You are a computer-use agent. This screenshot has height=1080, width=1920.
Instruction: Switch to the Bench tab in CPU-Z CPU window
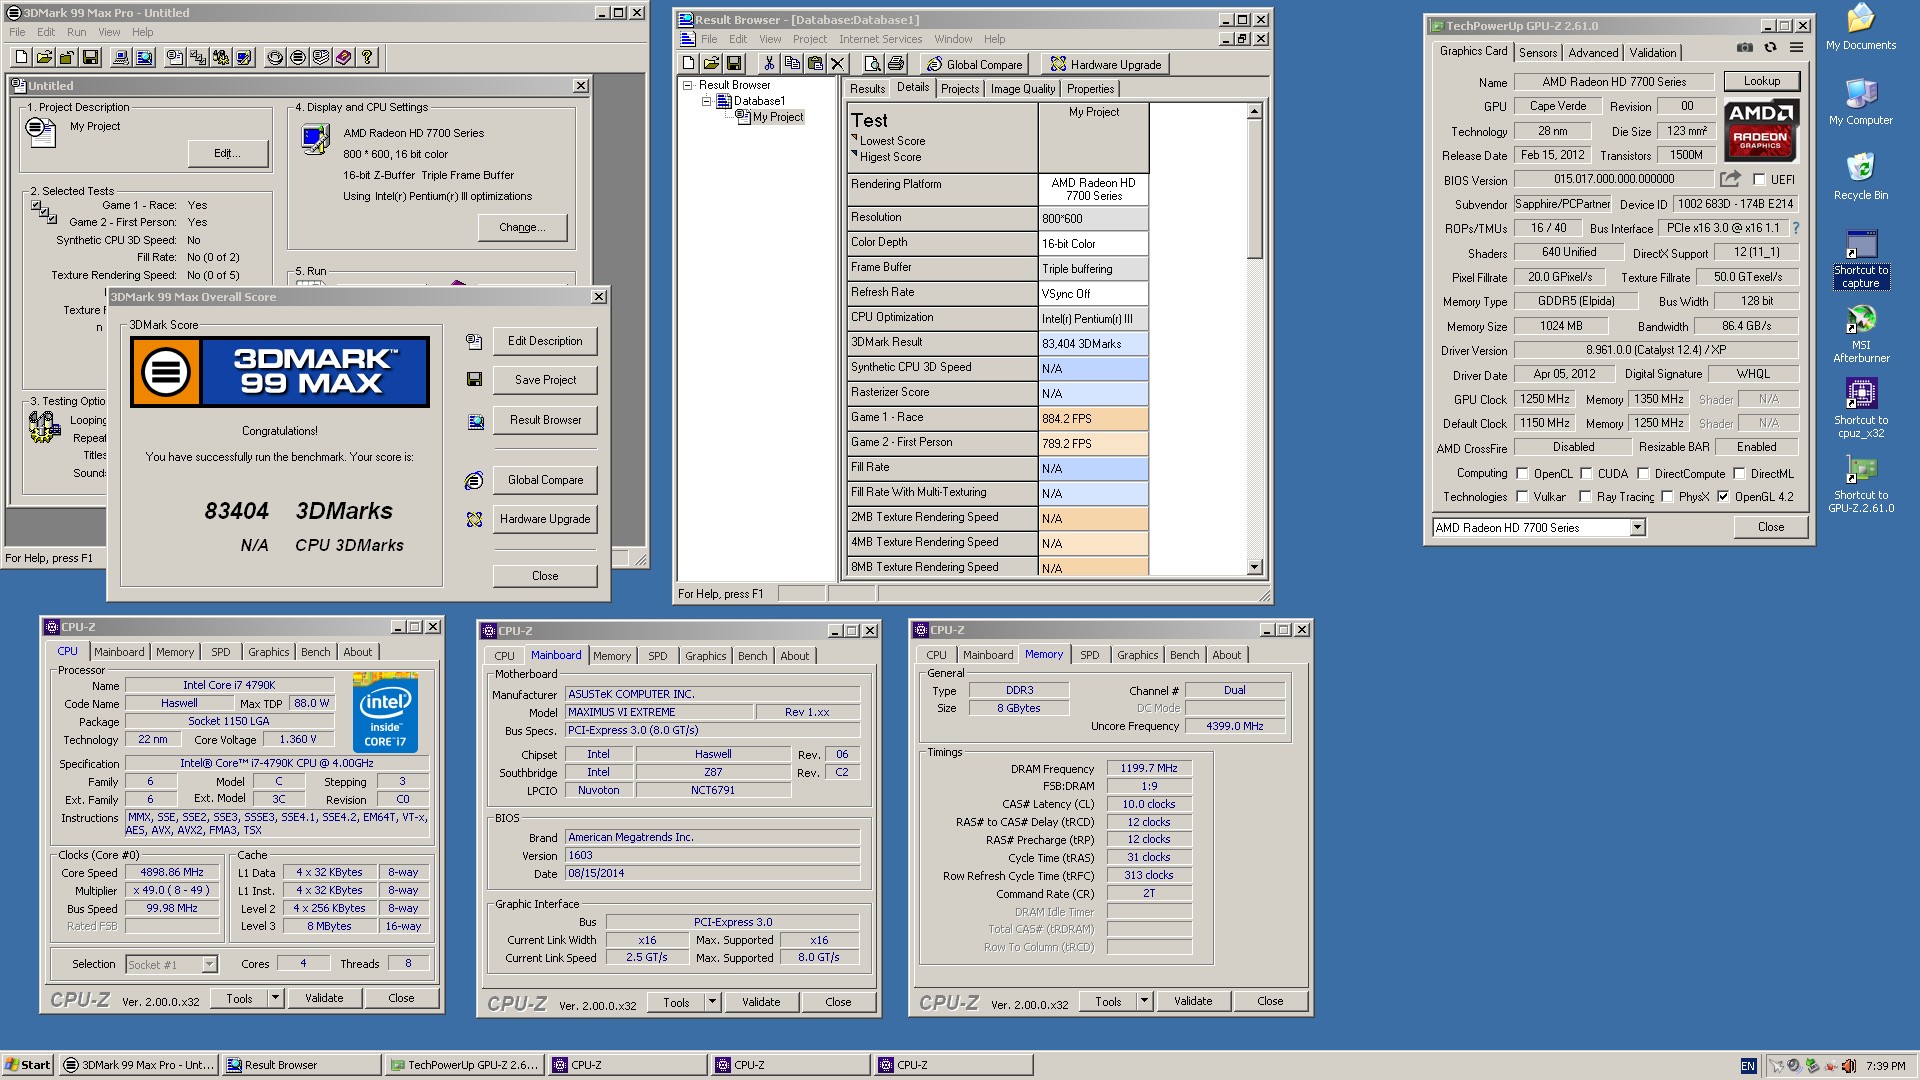315,652
